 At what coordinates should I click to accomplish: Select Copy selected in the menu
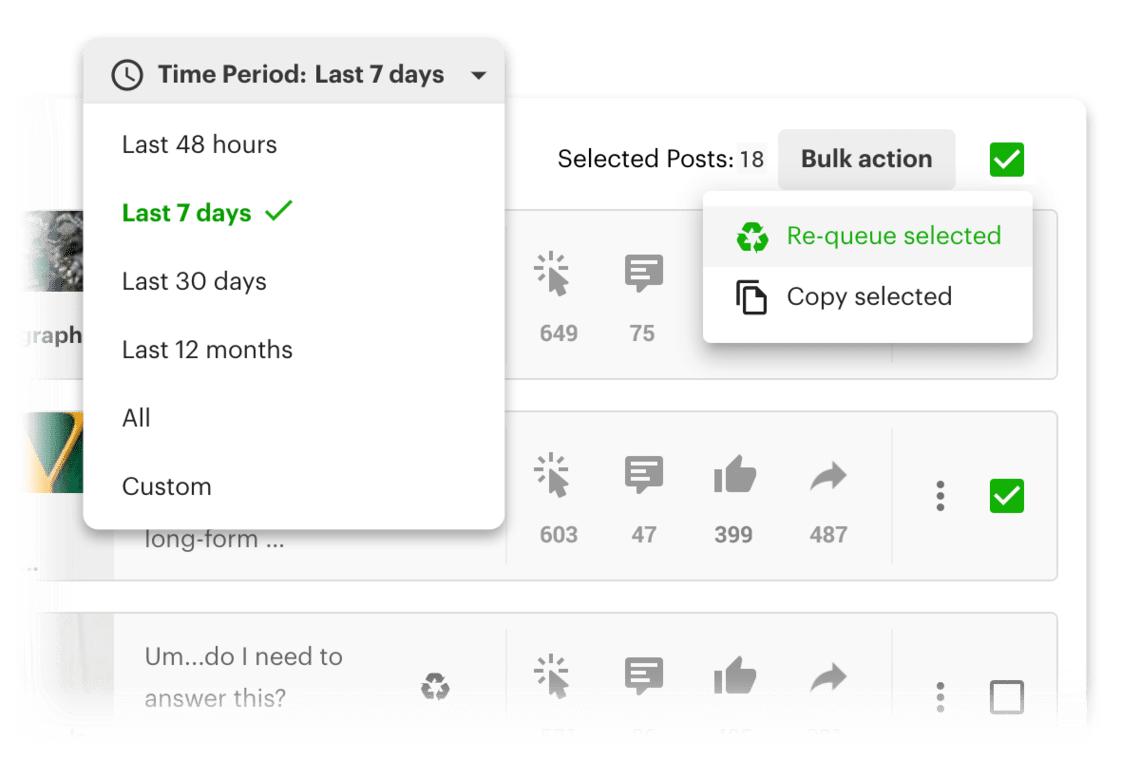pos(868,296)
